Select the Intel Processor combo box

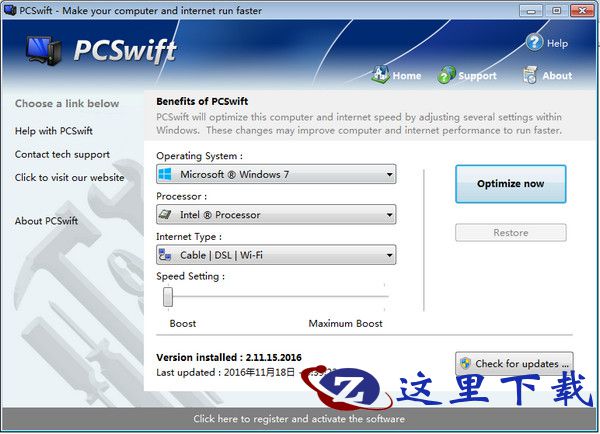coord(276,215)
